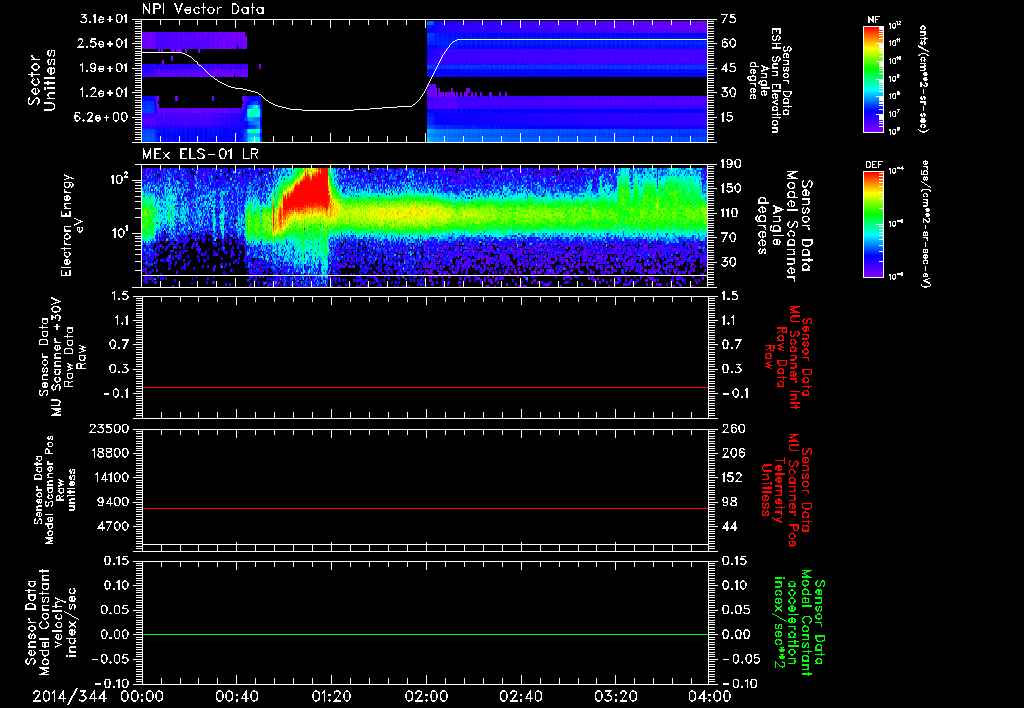Click the "9400" scanner position tick value
This screenshot has width=1024, height=708.
pyautogui.click(x=113, y=502)
